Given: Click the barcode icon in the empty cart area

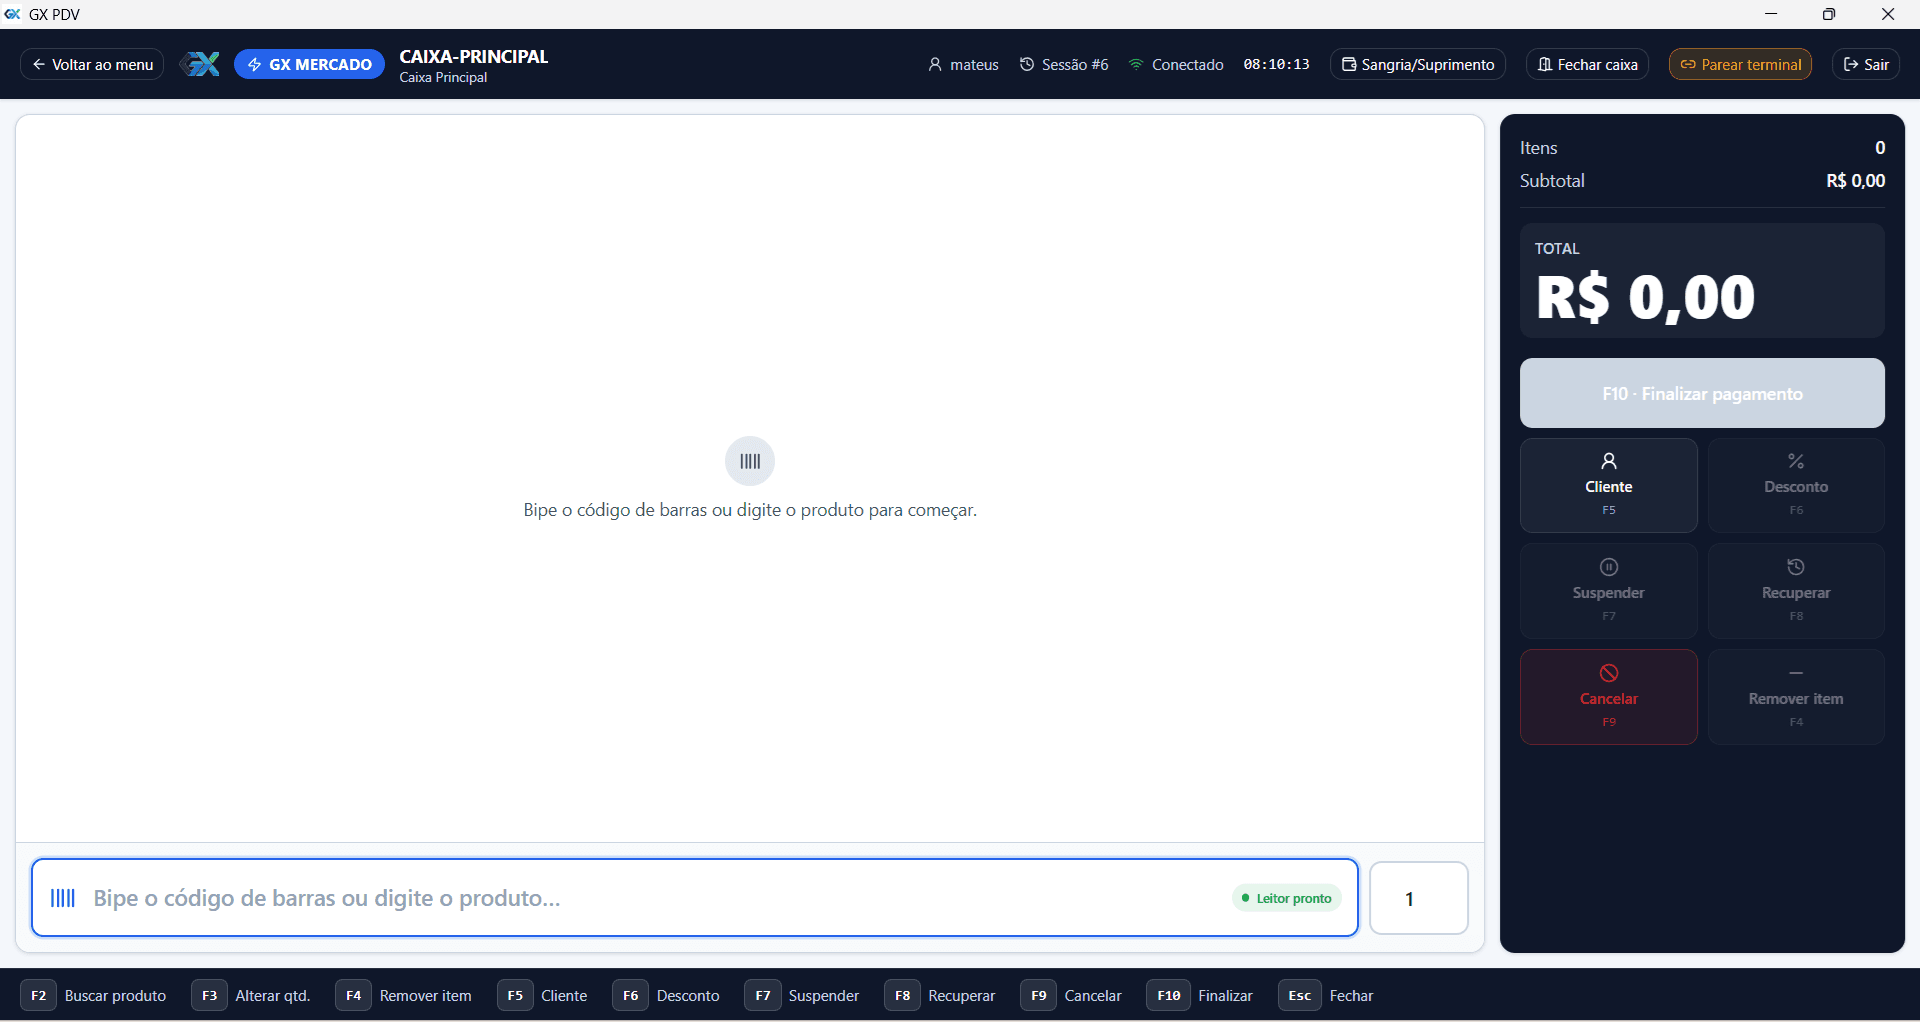Looking at the screenshot, I should (x=750, y=461).
